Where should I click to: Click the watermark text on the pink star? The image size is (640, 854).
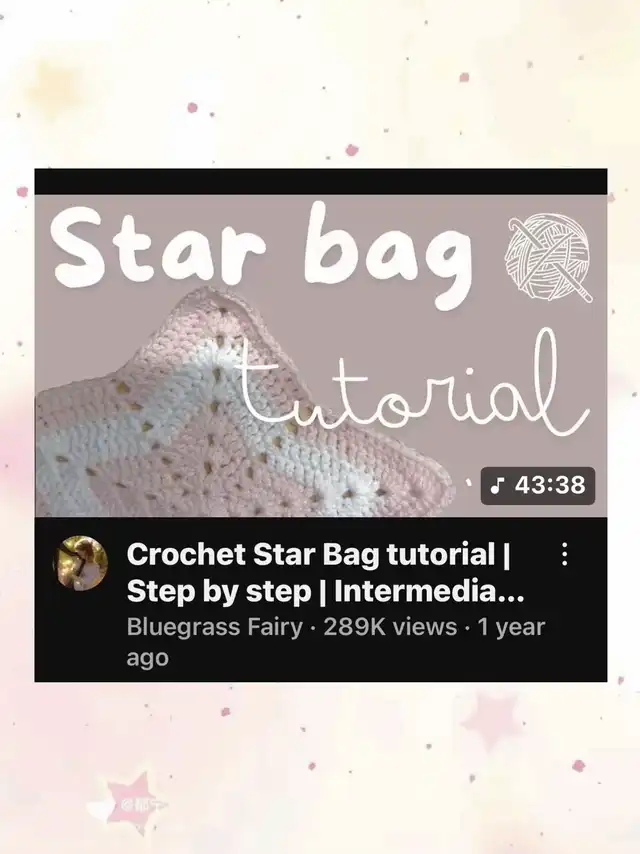click(x=143, y=804)
